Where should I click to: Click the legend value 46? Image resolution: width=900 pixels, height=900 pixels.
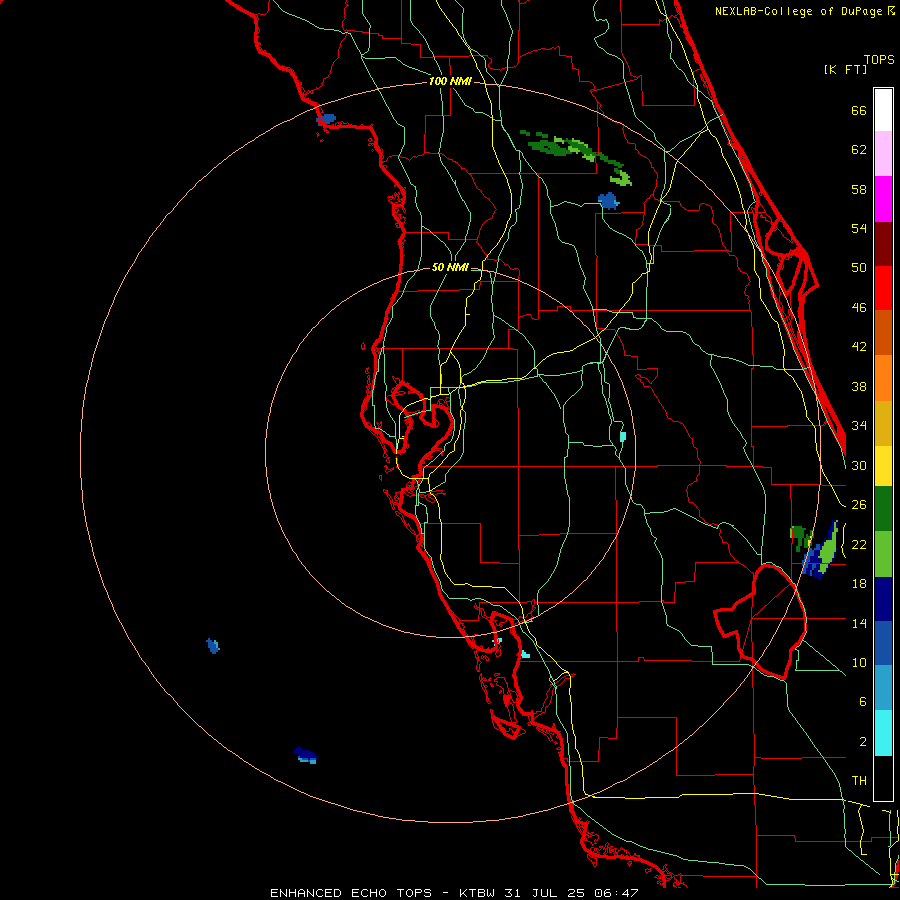click(x=859, y=308)
